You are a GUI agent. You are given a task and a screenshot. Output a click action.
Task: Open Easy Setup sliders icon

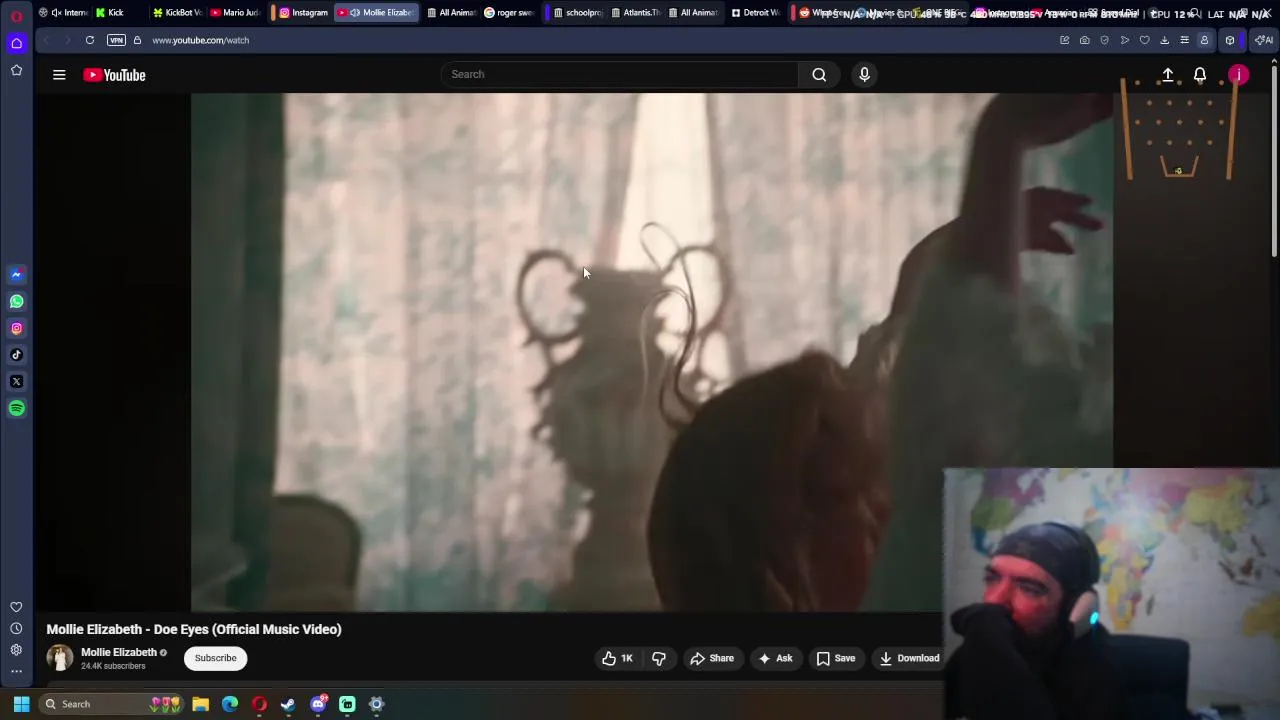[1184, 40]
